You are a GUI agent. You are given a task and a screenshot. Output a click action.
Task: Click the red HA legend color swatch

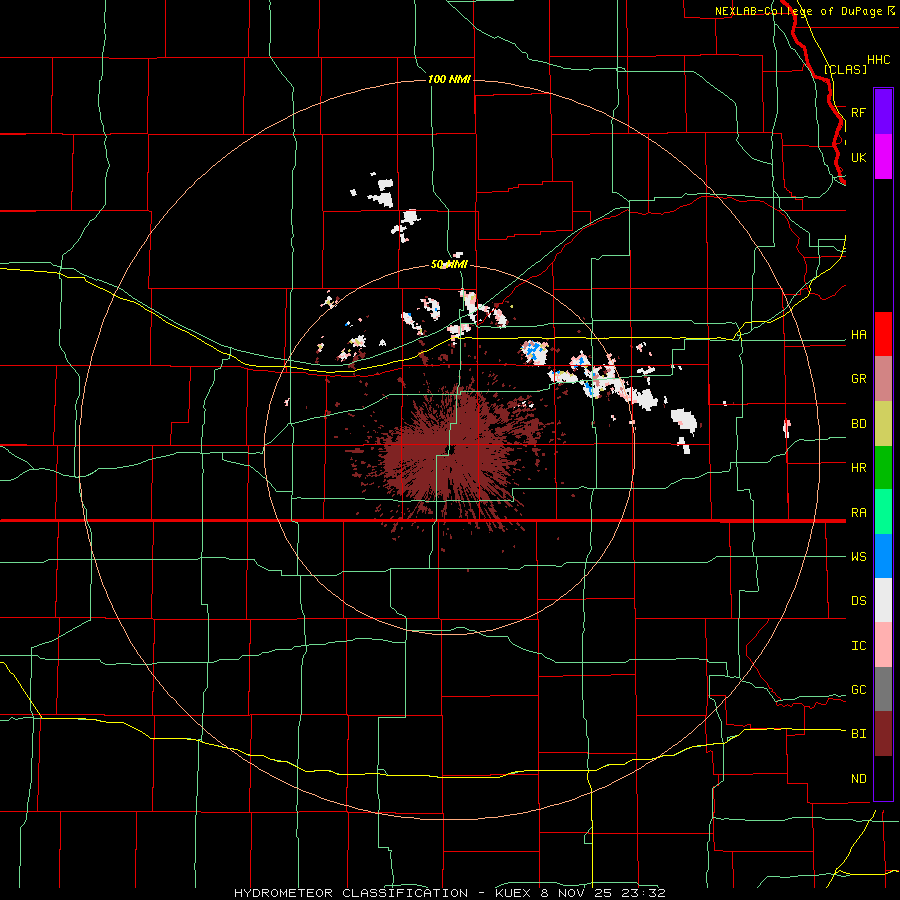pos(883,334)
